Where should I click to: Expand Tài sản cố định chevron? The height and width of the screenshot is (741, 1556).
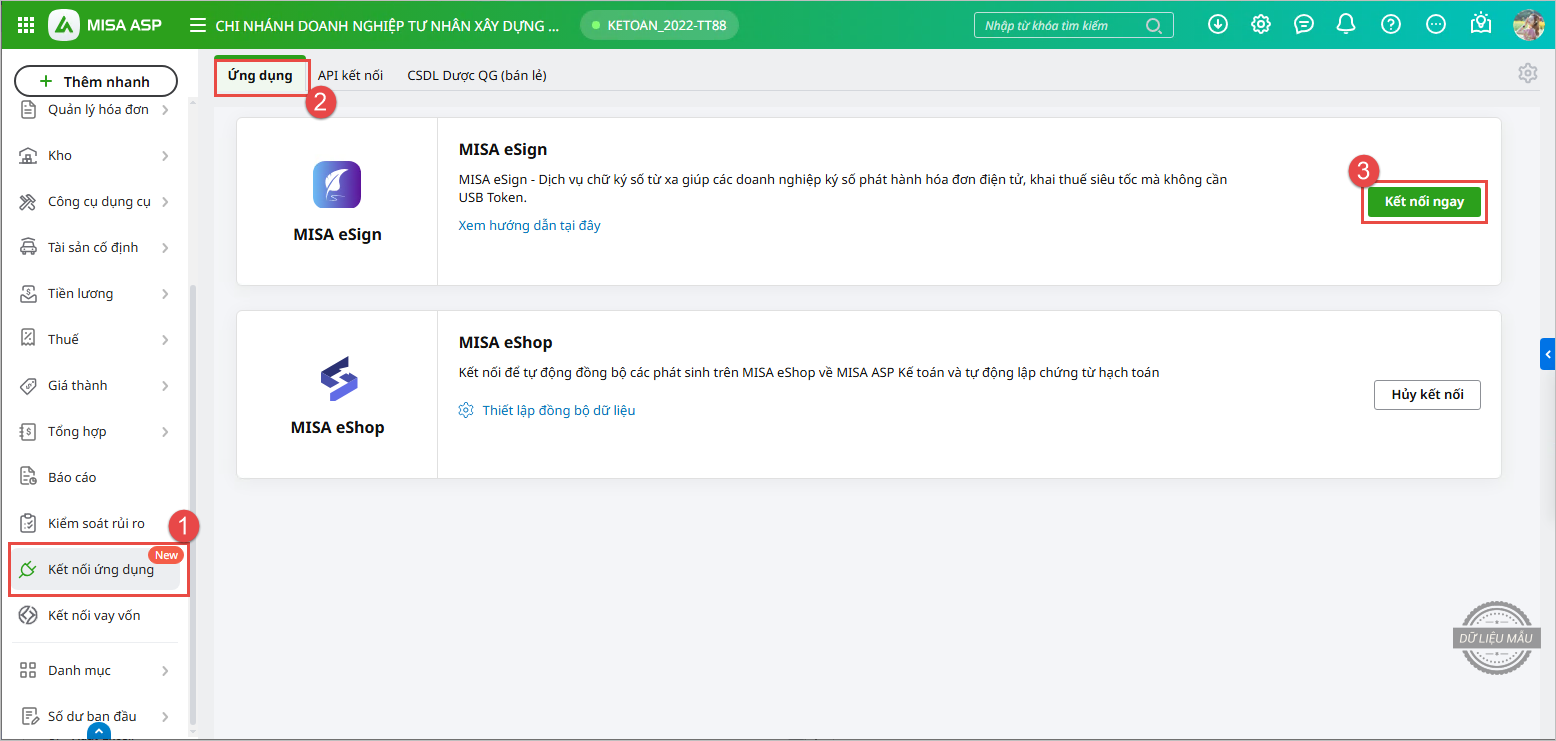point(165,248)
